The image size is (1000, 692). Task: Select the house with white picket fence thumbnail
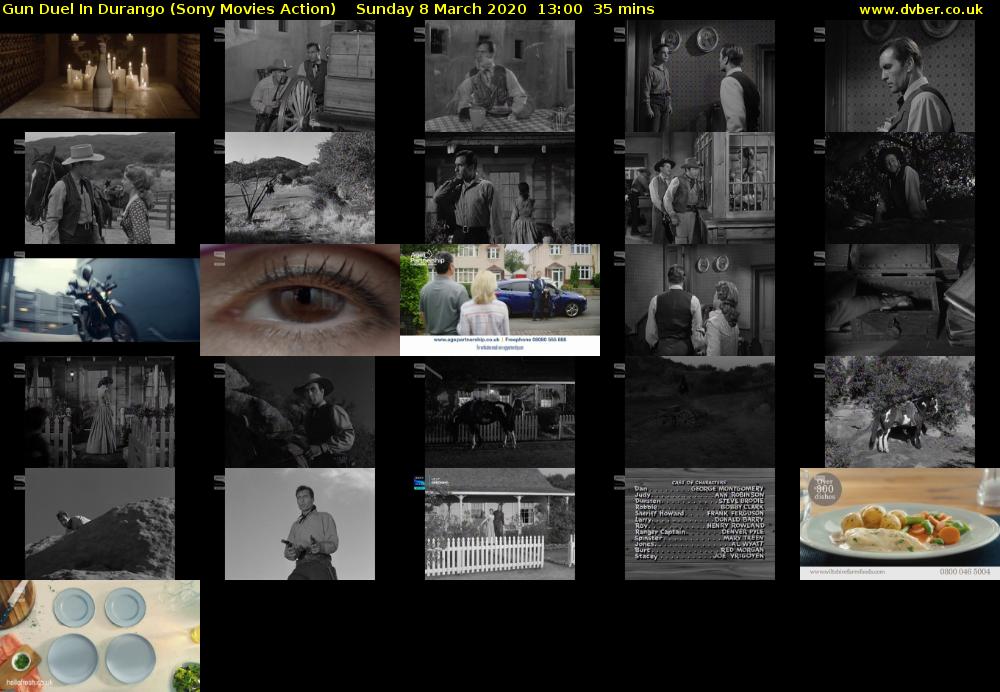pyautogui.click(x=500, y=524)
